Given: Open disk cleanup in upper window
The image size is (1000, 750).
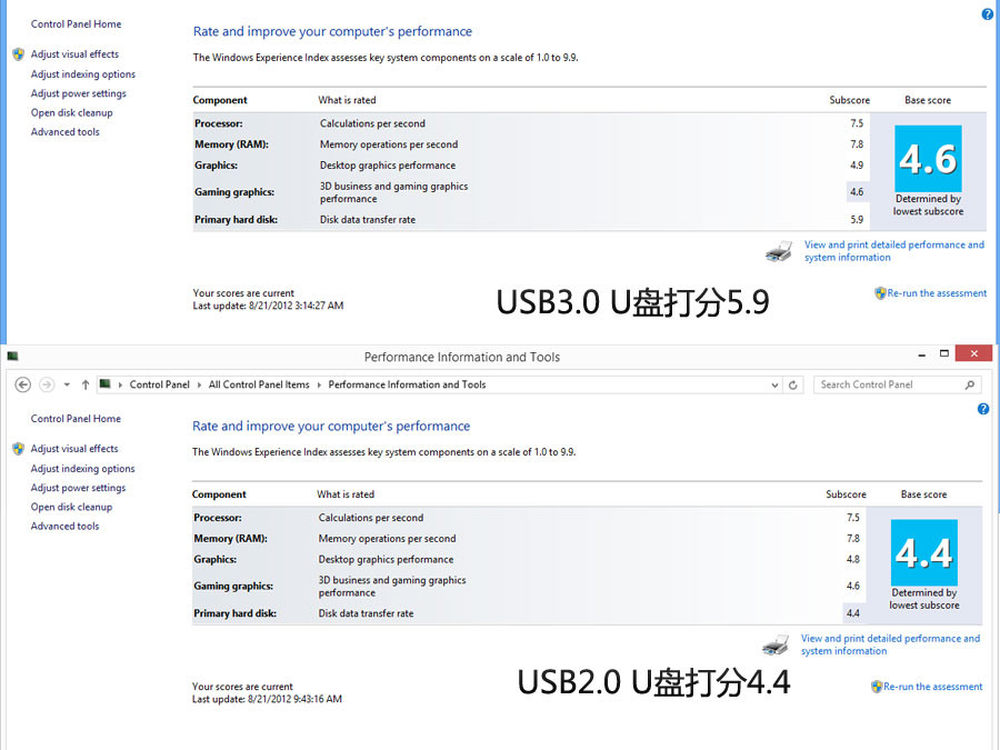Looking at the screenshot, I should click(71, 113).
